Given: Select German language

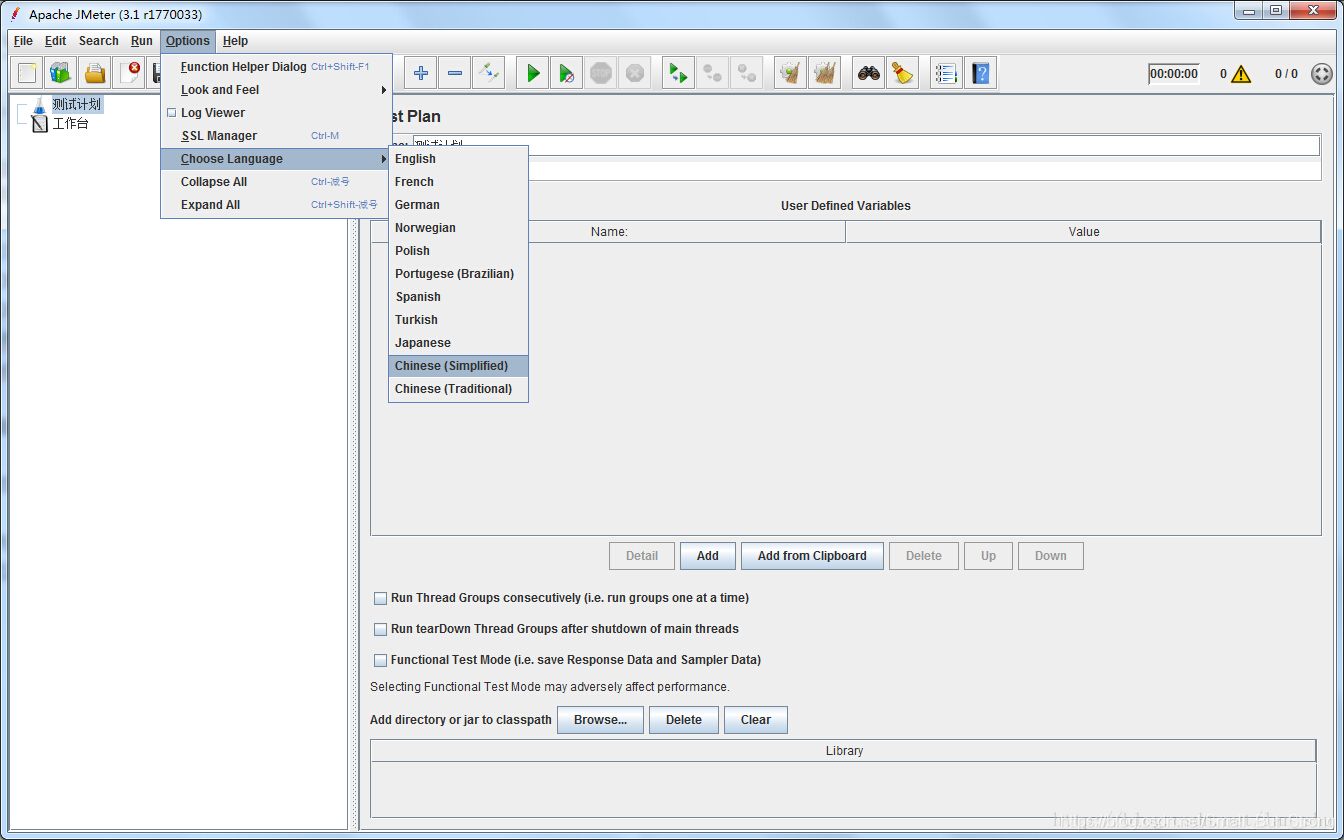Looking at the screenshot, I should [458, 205].
